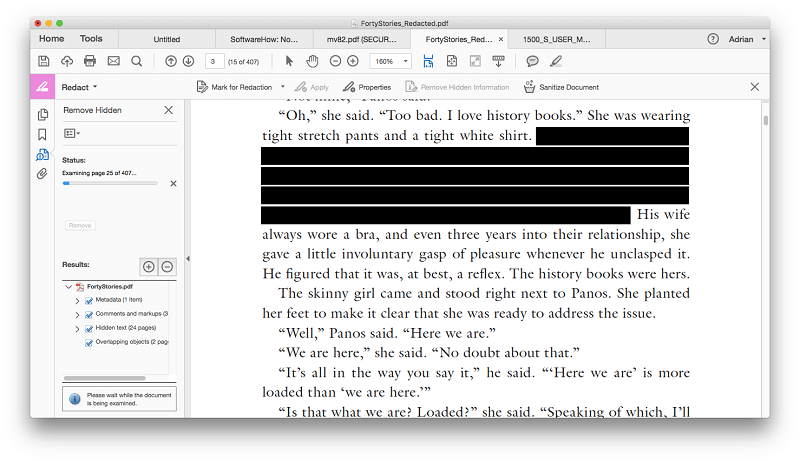Close the Redact toolbar
Viewport: 800px width, 461px height.
pyautogui.click(x=755, y=87)
